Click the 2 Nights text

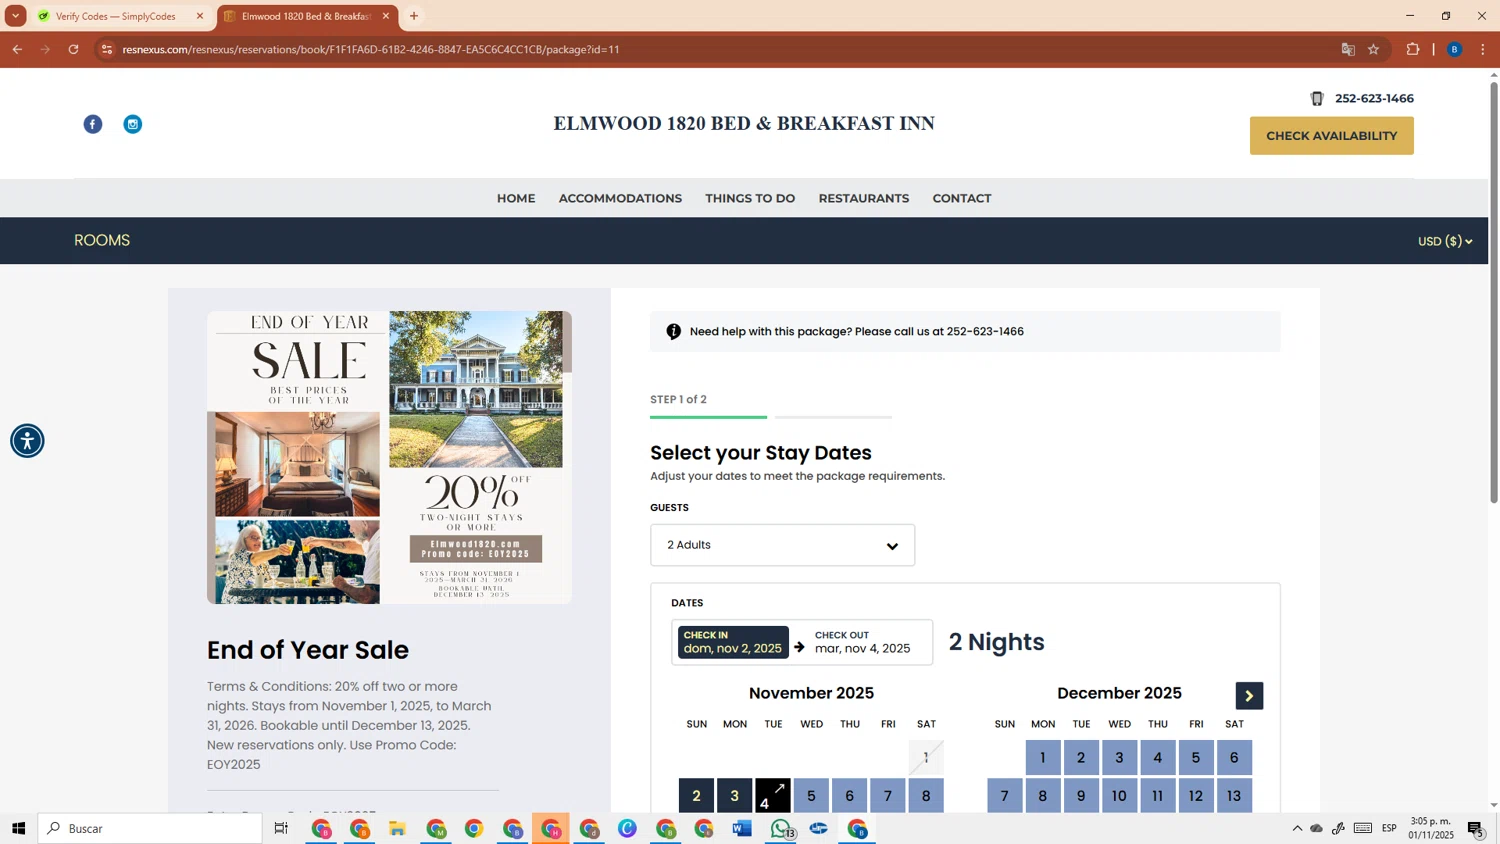[996, 642]
